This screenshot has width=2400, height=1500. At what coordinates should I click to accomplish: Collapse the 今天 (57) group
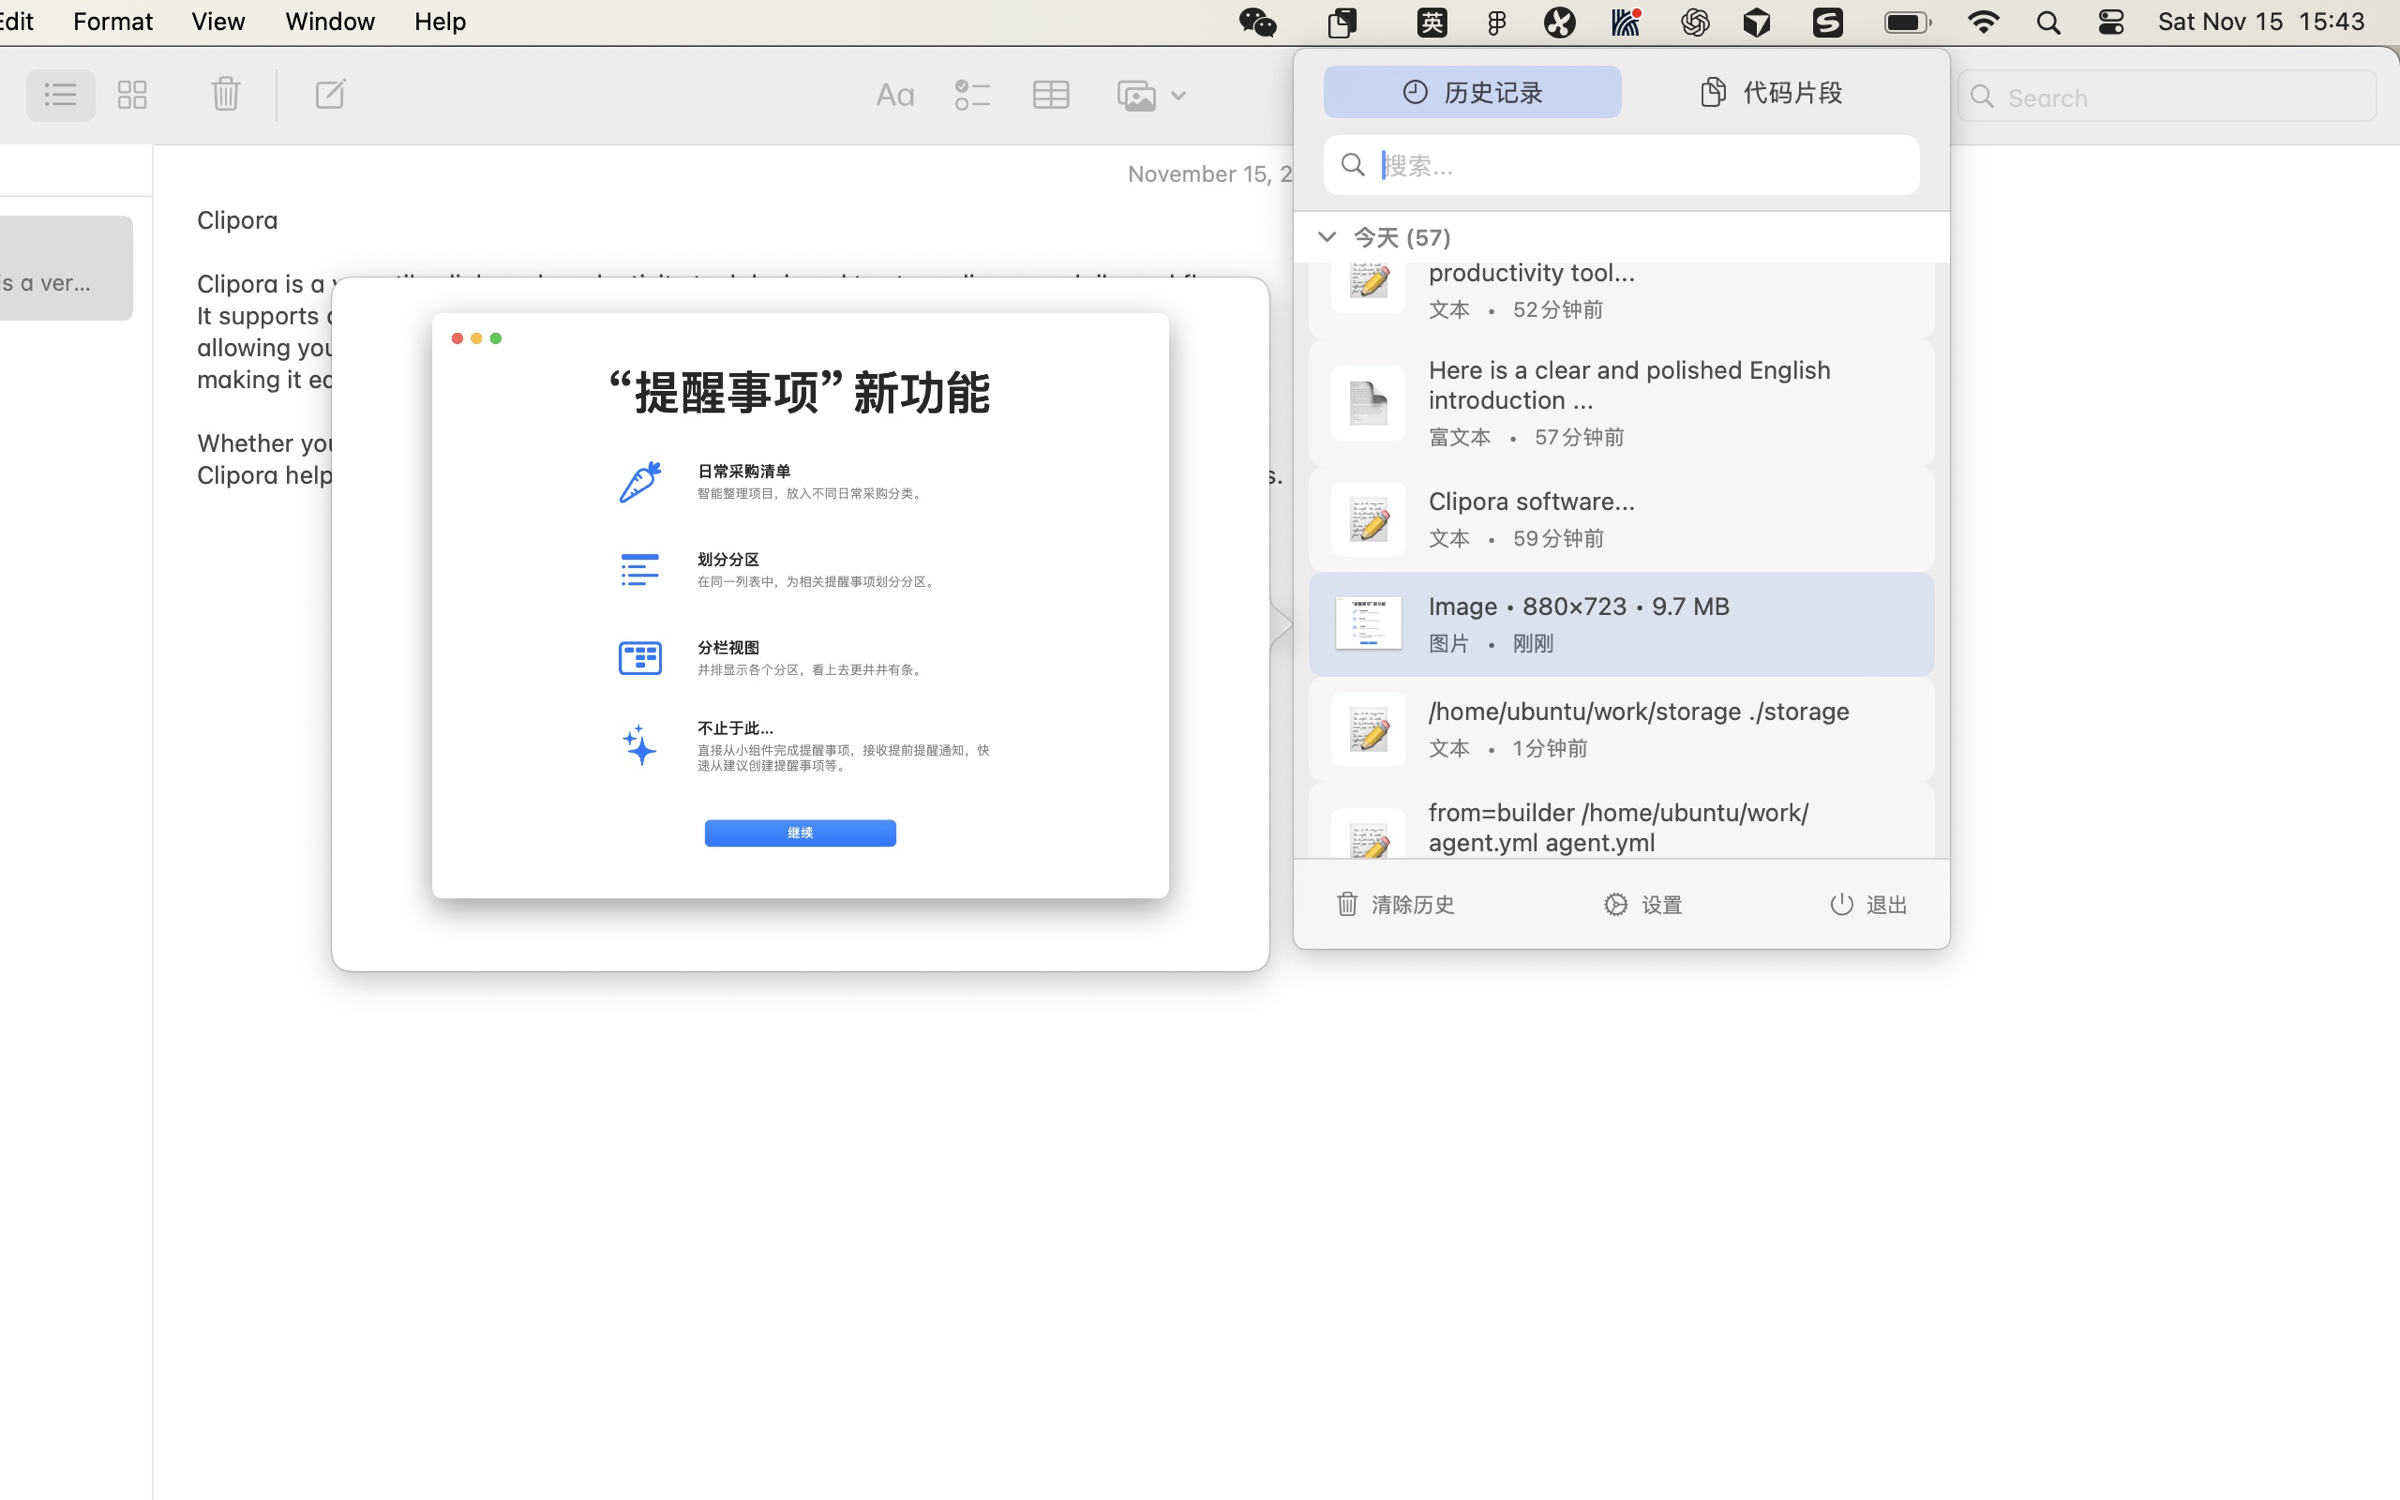point(1327,237)
